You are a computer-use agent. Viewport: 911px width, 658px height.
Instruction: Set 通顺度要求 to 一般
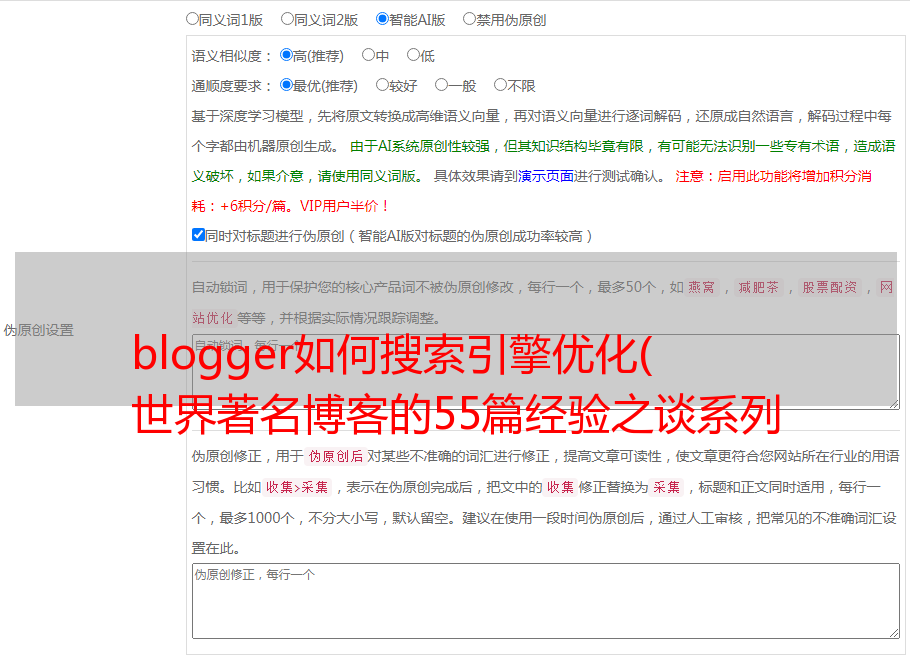click(x=441, y=85)
